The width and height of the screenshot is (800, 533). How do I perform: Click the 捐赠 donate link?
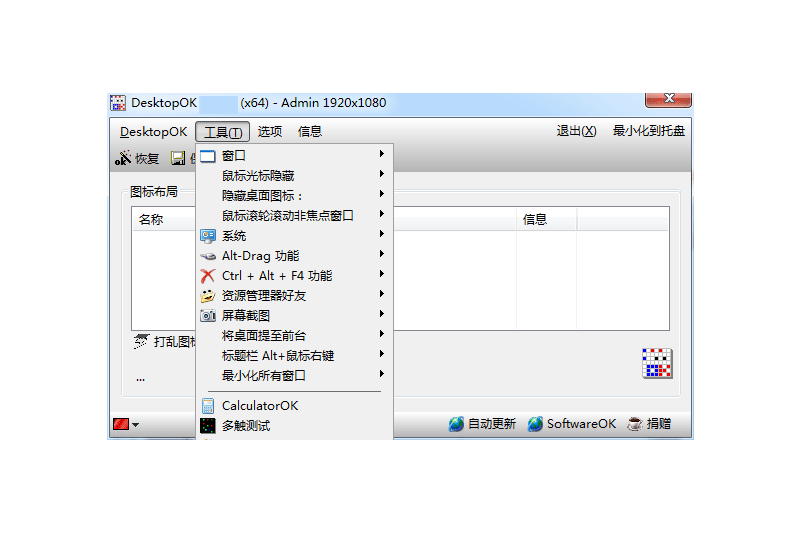(x=659, y=424)
